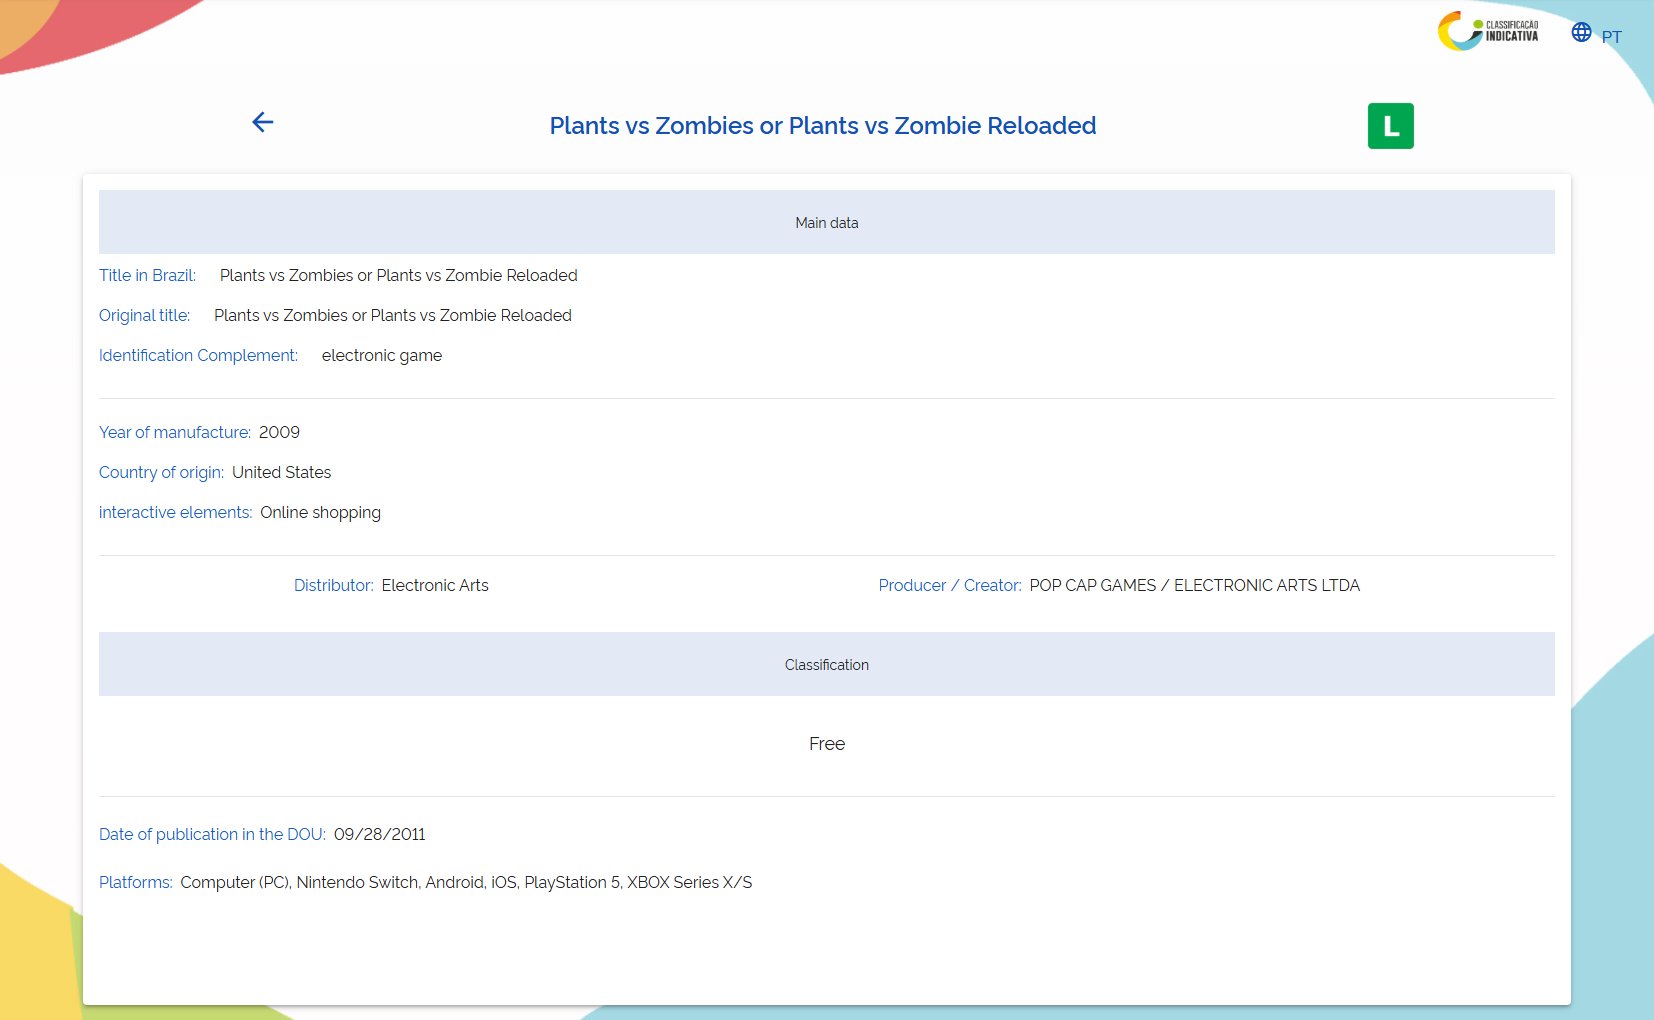Click the back arrow icon

pos(263,122)
